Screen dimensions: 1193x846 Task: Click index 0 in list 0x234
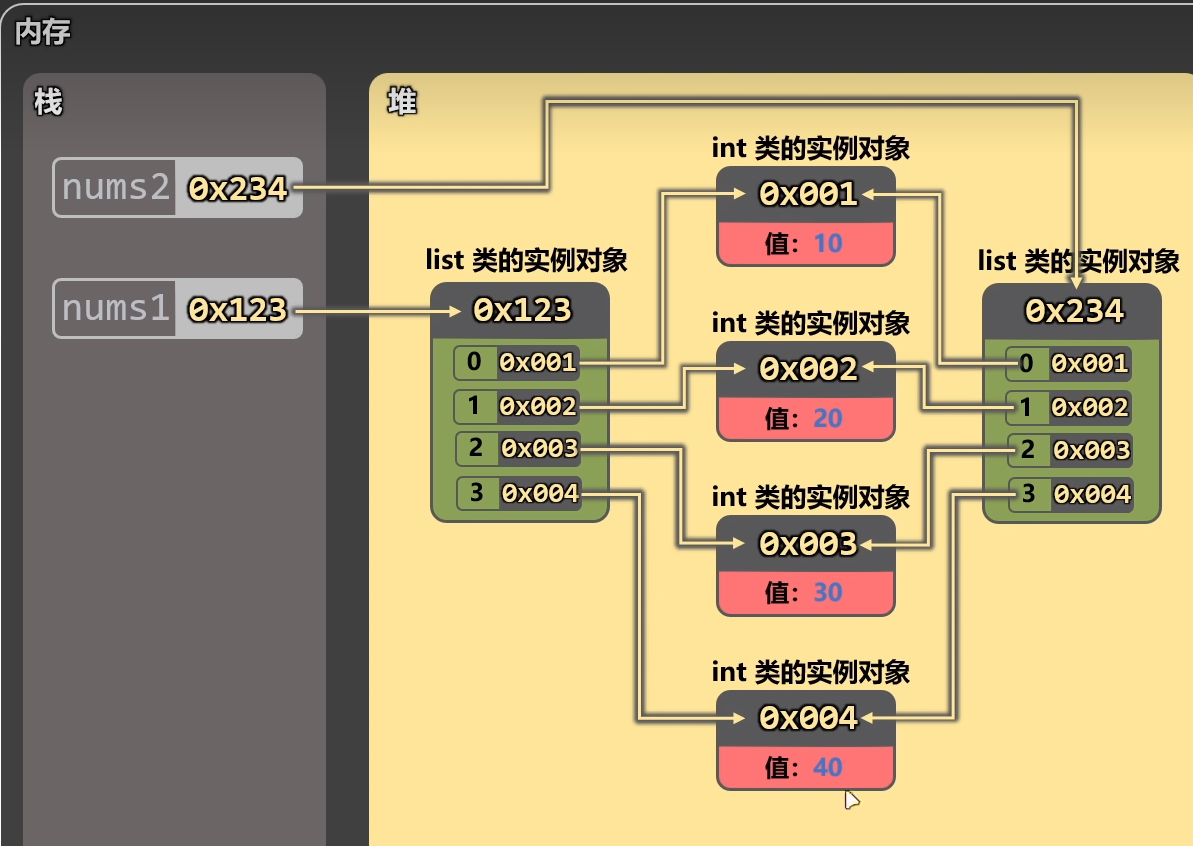click(1026, 364)
